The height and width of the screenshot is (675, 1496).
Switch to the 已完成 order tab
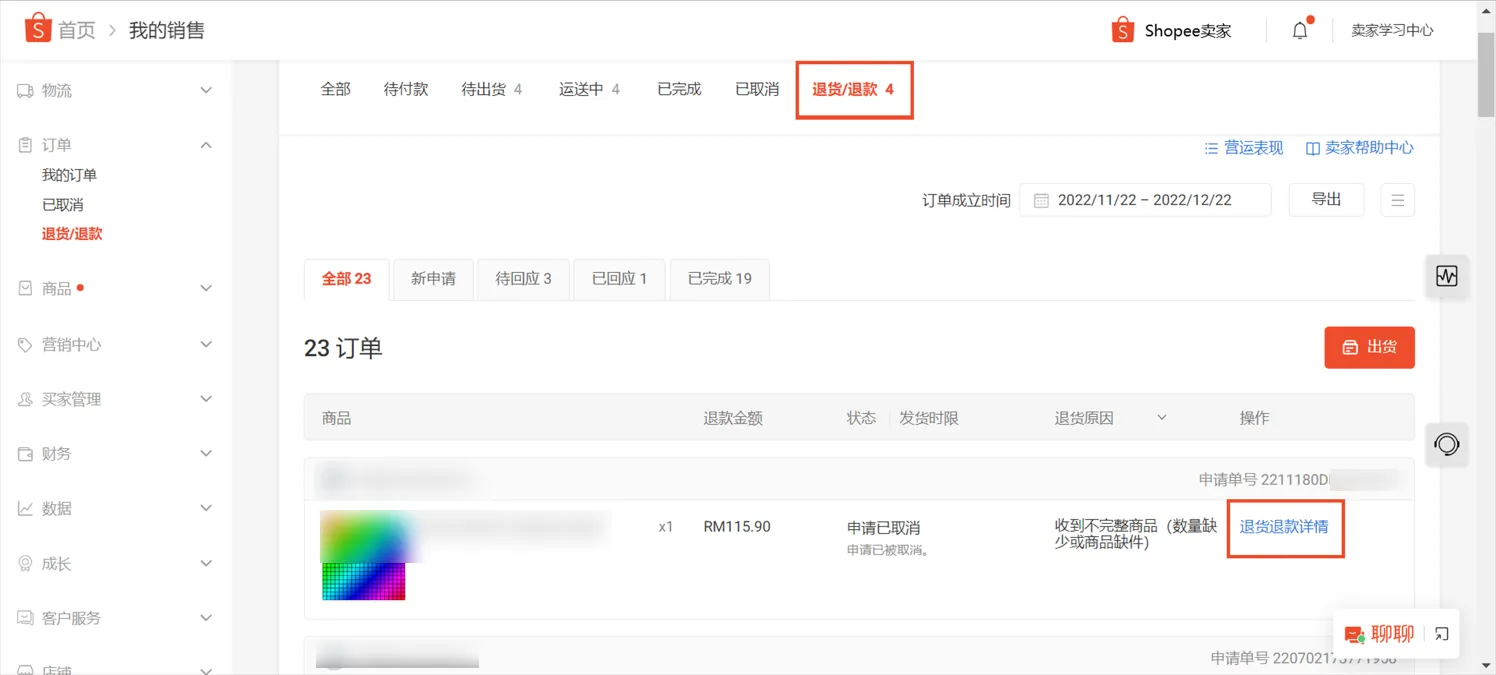(x=678, y=88)
